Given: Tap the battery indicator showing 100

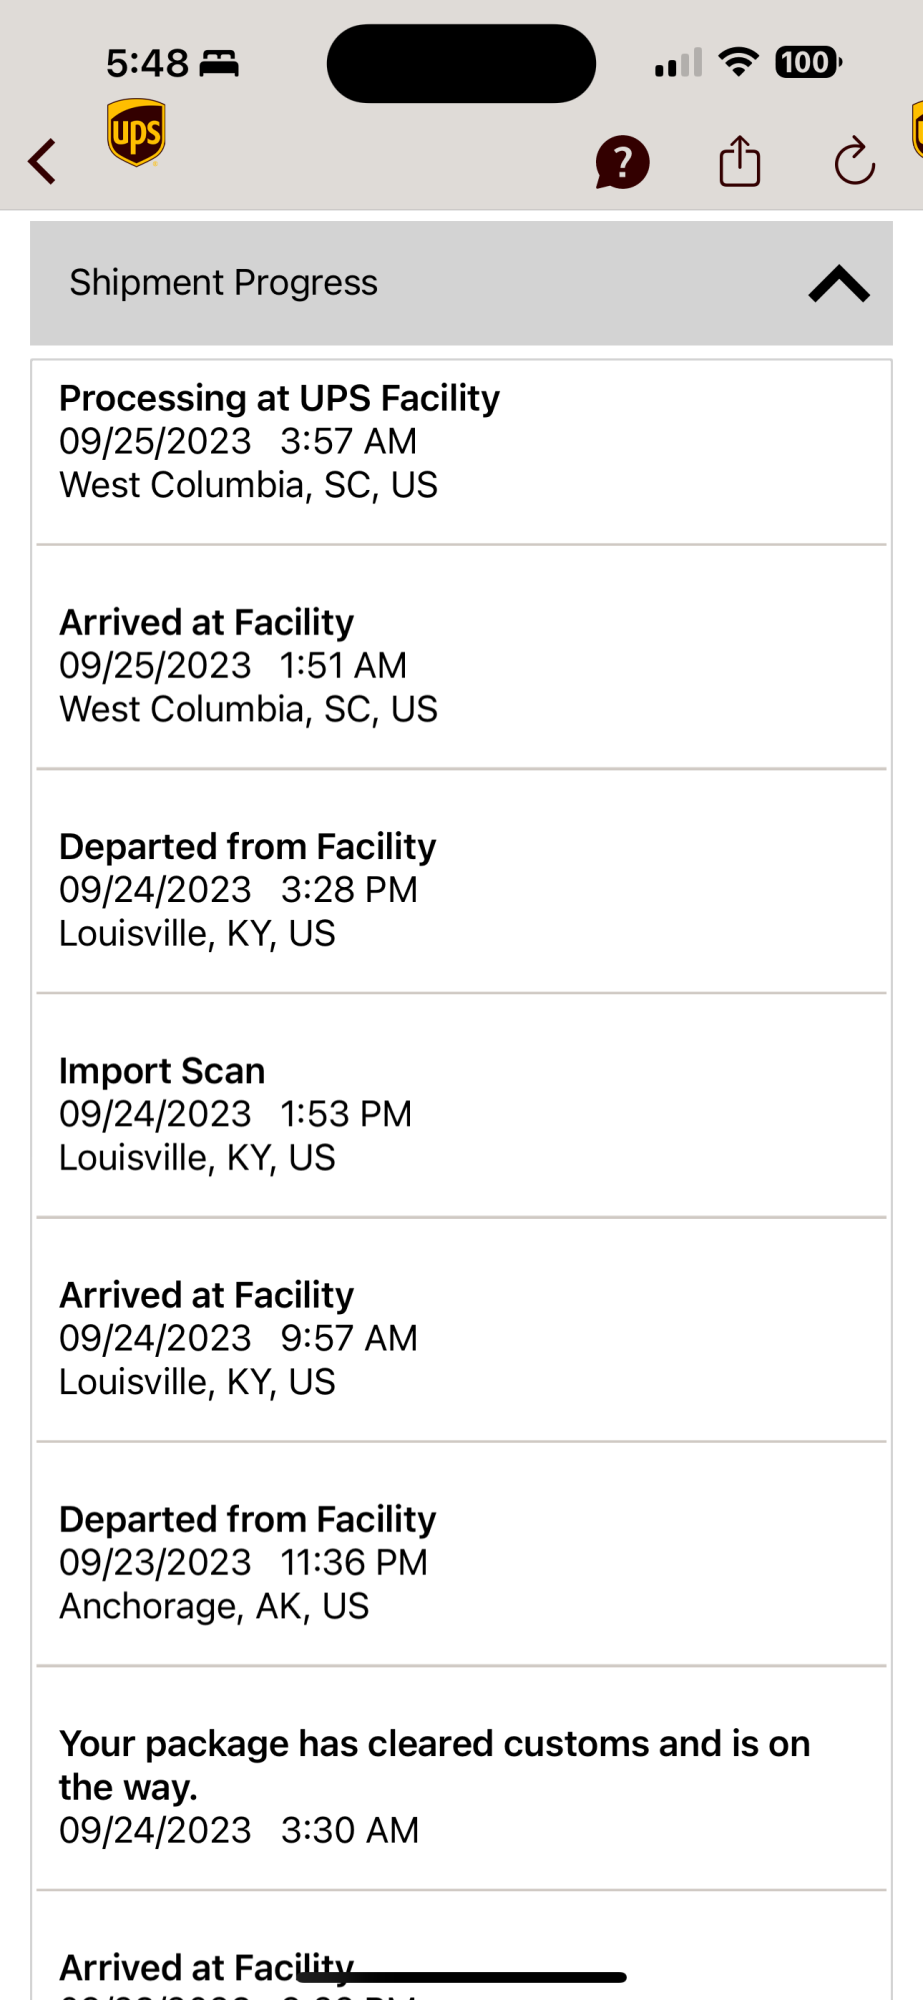Looking at the screenshot, I should pyautogui.click(x=808, y=62).
